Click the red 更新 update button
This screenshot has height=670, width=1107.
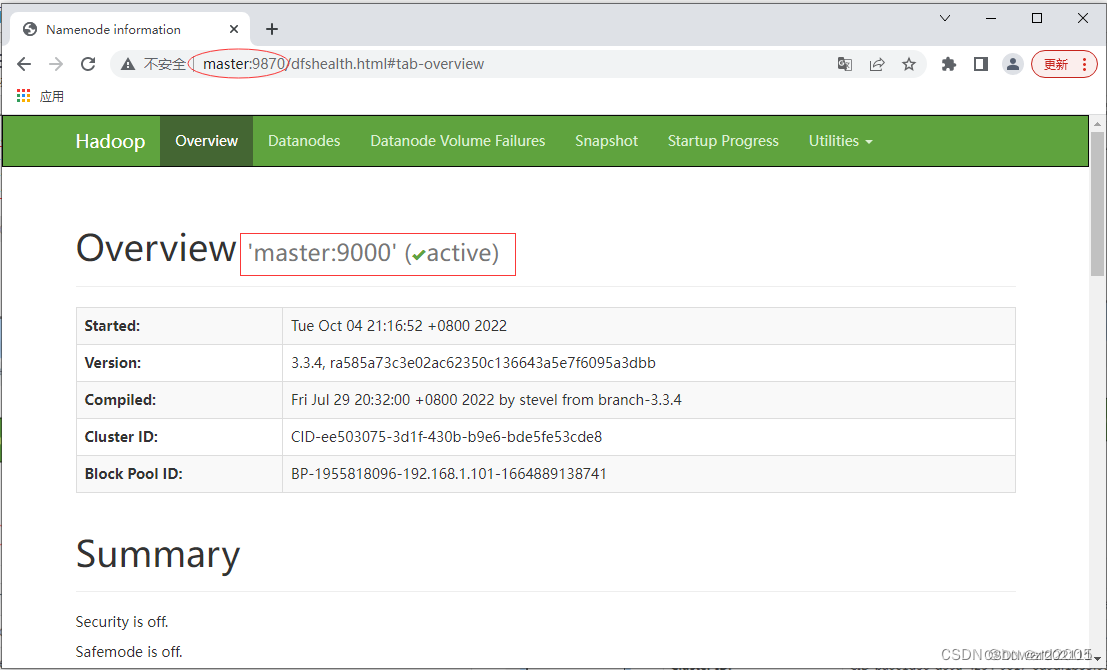click(x=1064, y=64)
